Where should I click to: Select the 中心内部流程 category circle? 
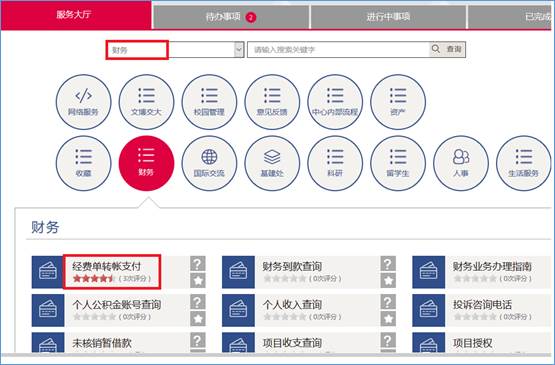point(335,102)
